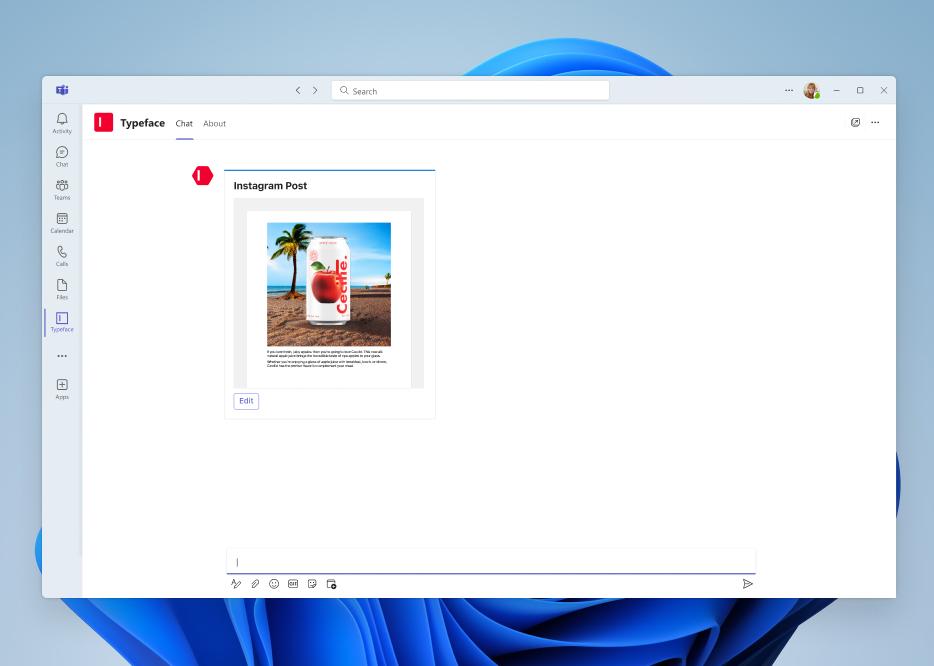Edit the Instagram Post draft
The width and height of the screenshot is (934, 666).
(246, 400)
